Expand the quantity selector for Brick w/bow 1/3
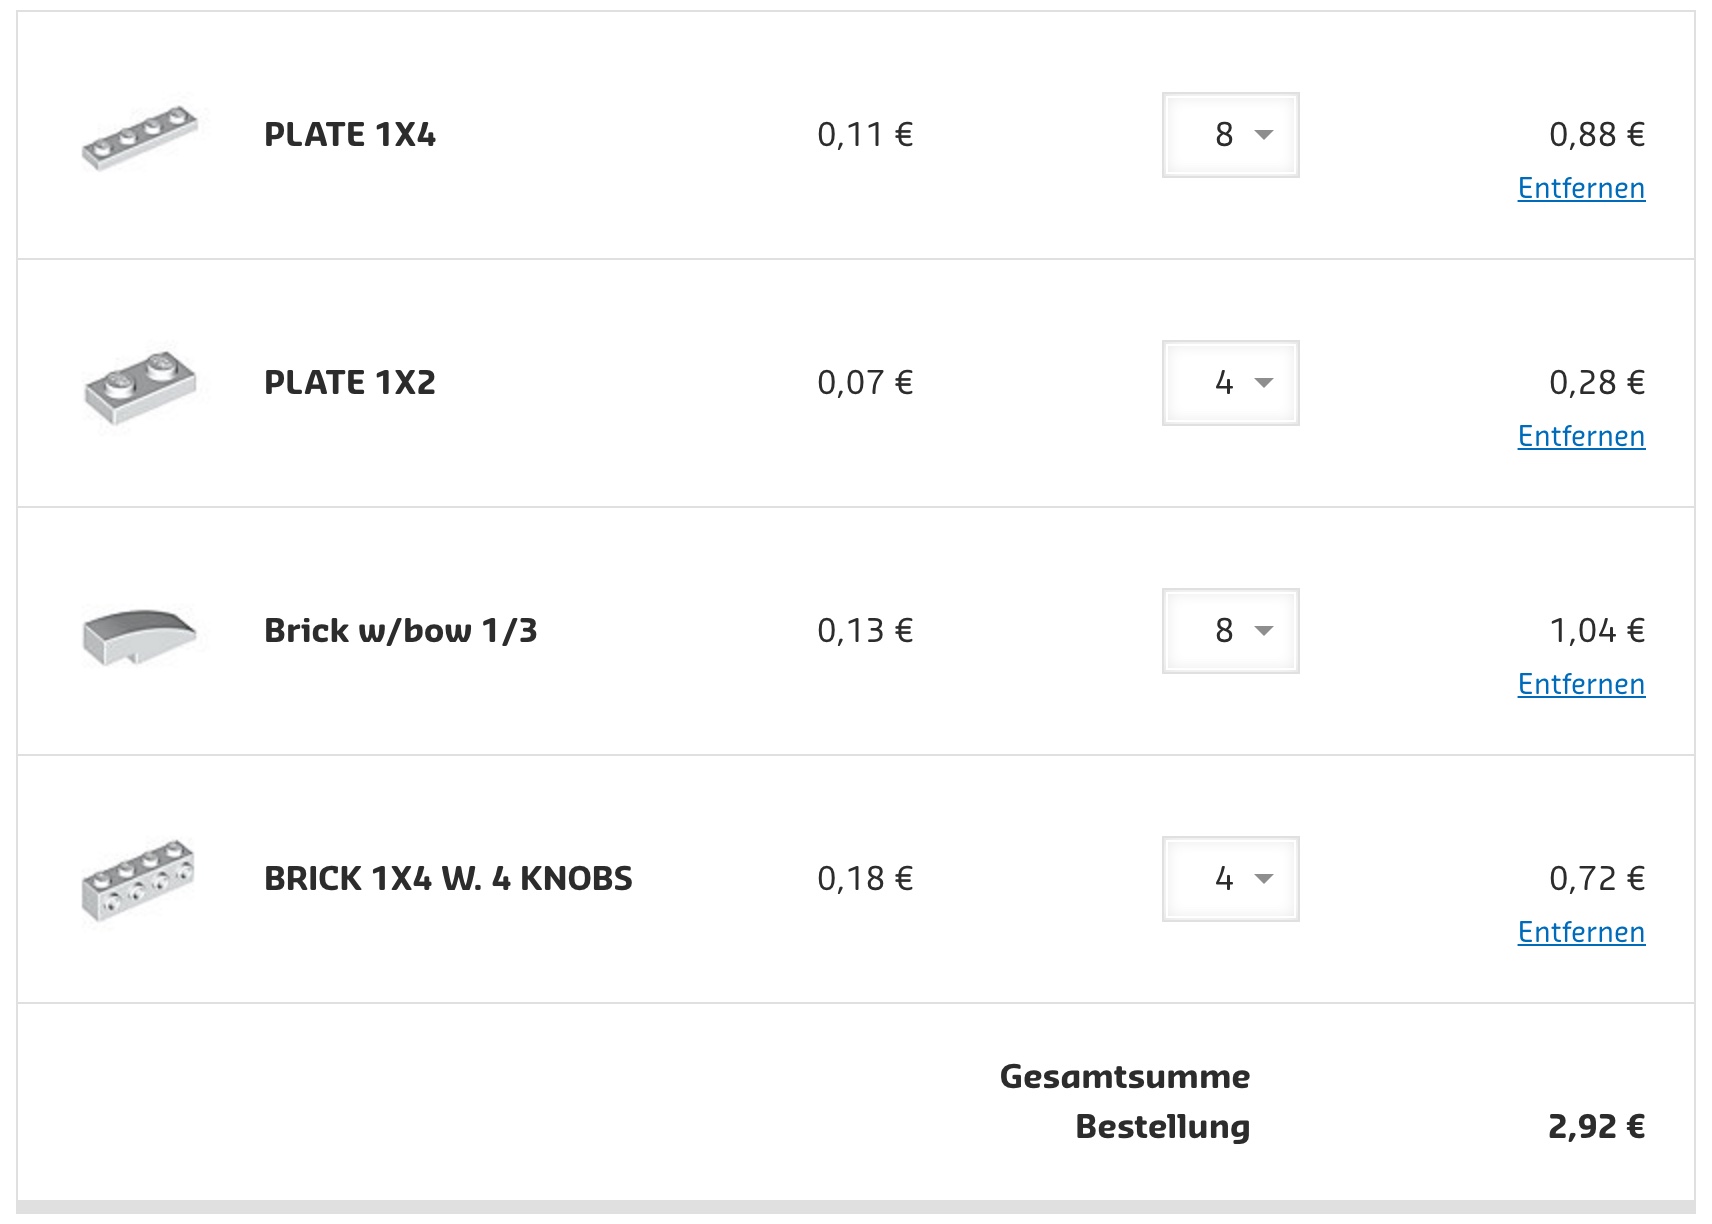The width and height of the screenshot is (1712, 1224). point(1230,631)
